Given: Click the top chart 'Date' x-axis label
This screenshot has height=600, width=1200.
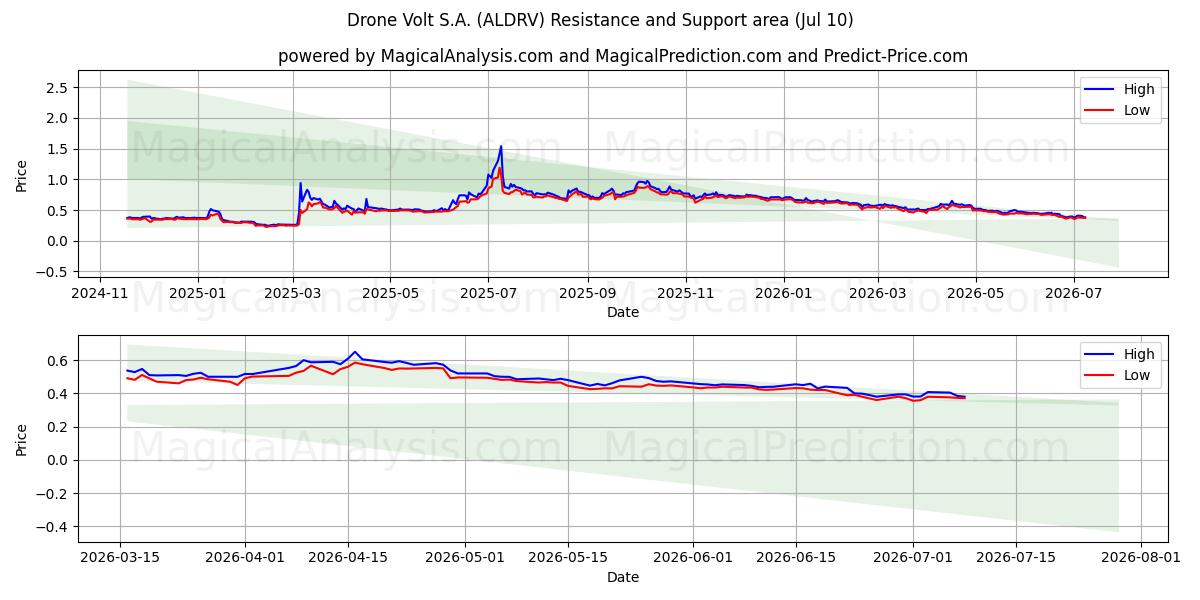Looking at the screenshot, I should [623, 313].
